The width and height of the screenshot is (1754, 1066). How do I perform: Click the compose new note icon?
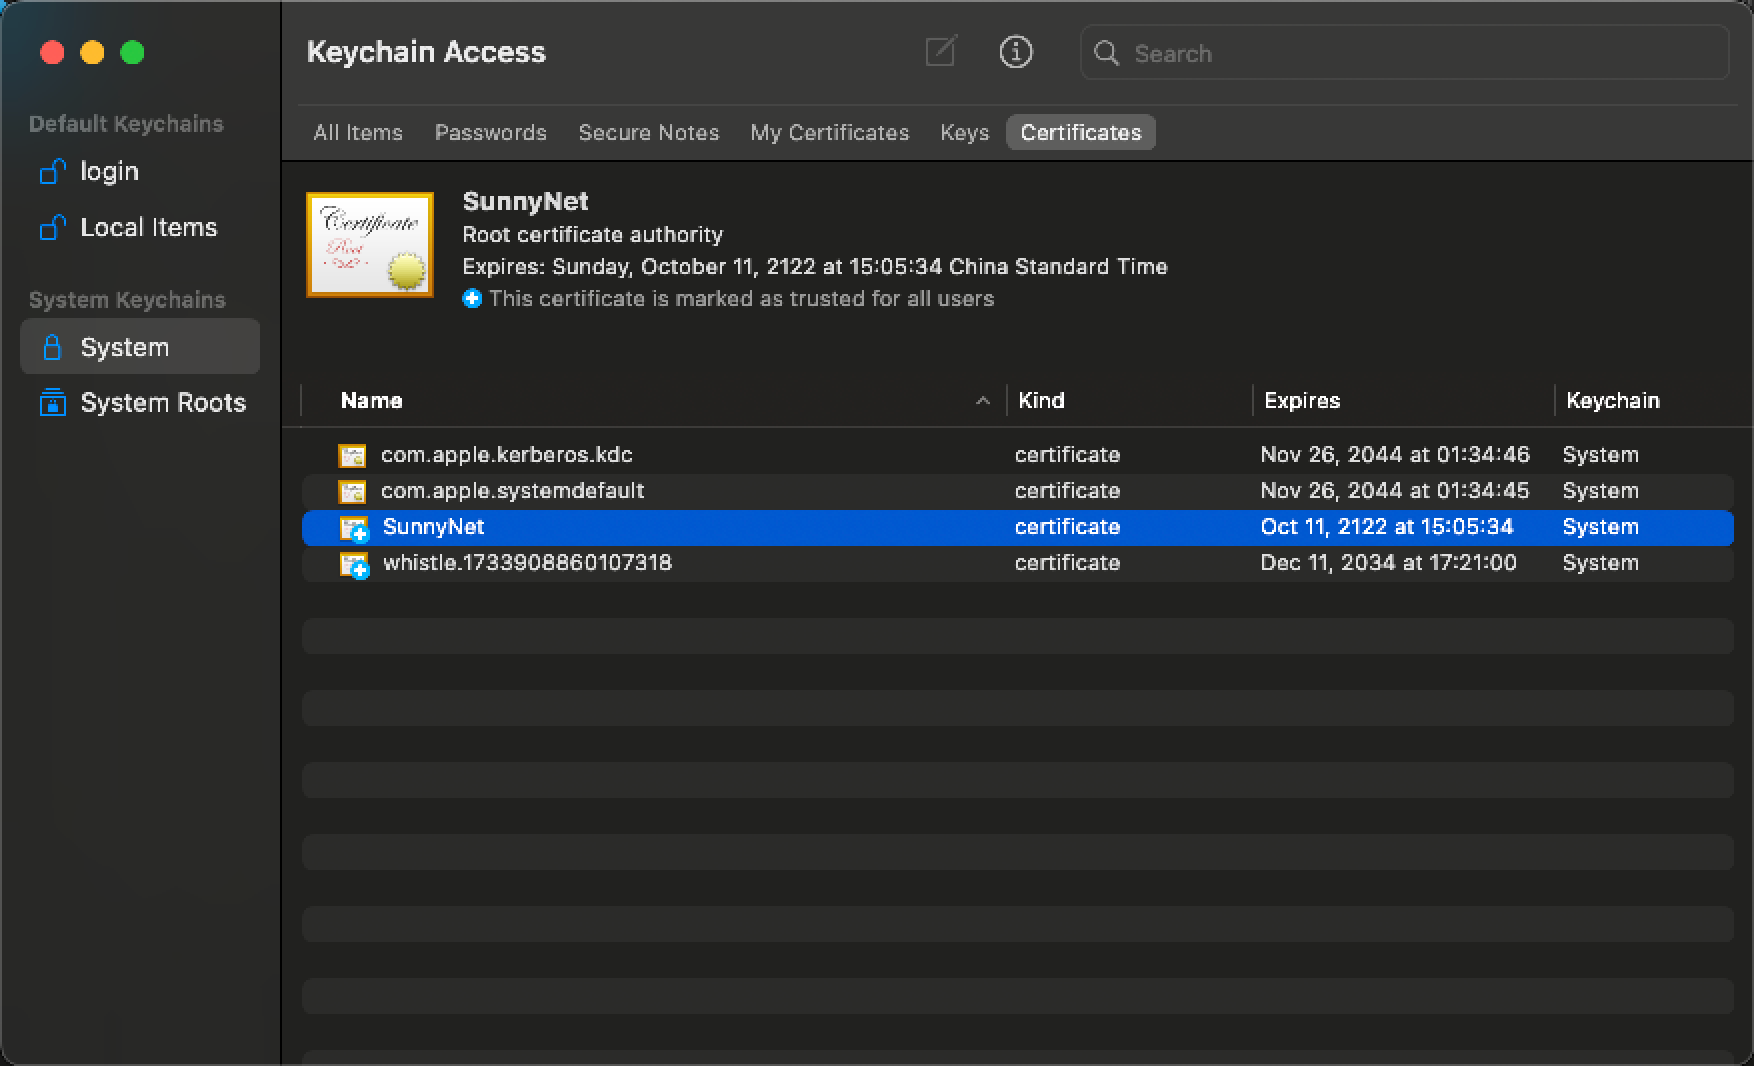940,52
